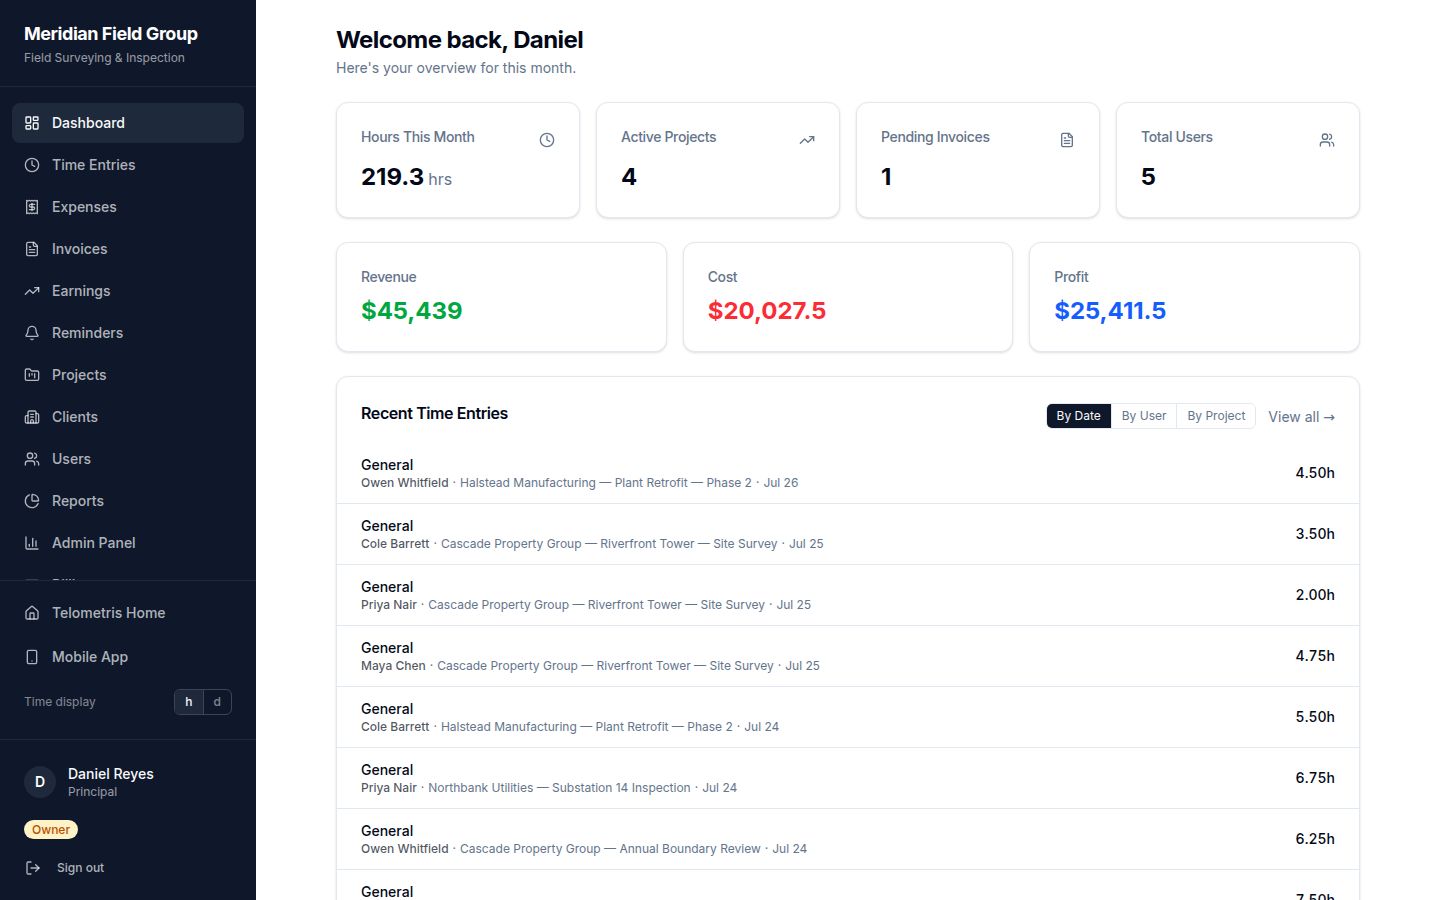Click the Reports pie chart icon

[x=32, y=501]
